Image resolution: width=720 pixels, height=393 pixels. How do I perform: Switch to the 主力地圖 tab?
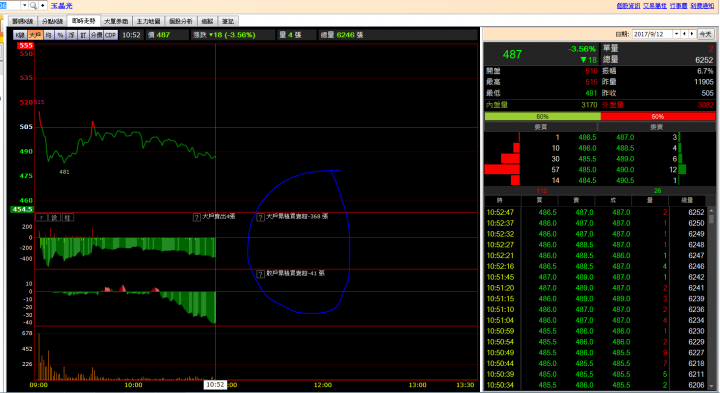(149, 21)
